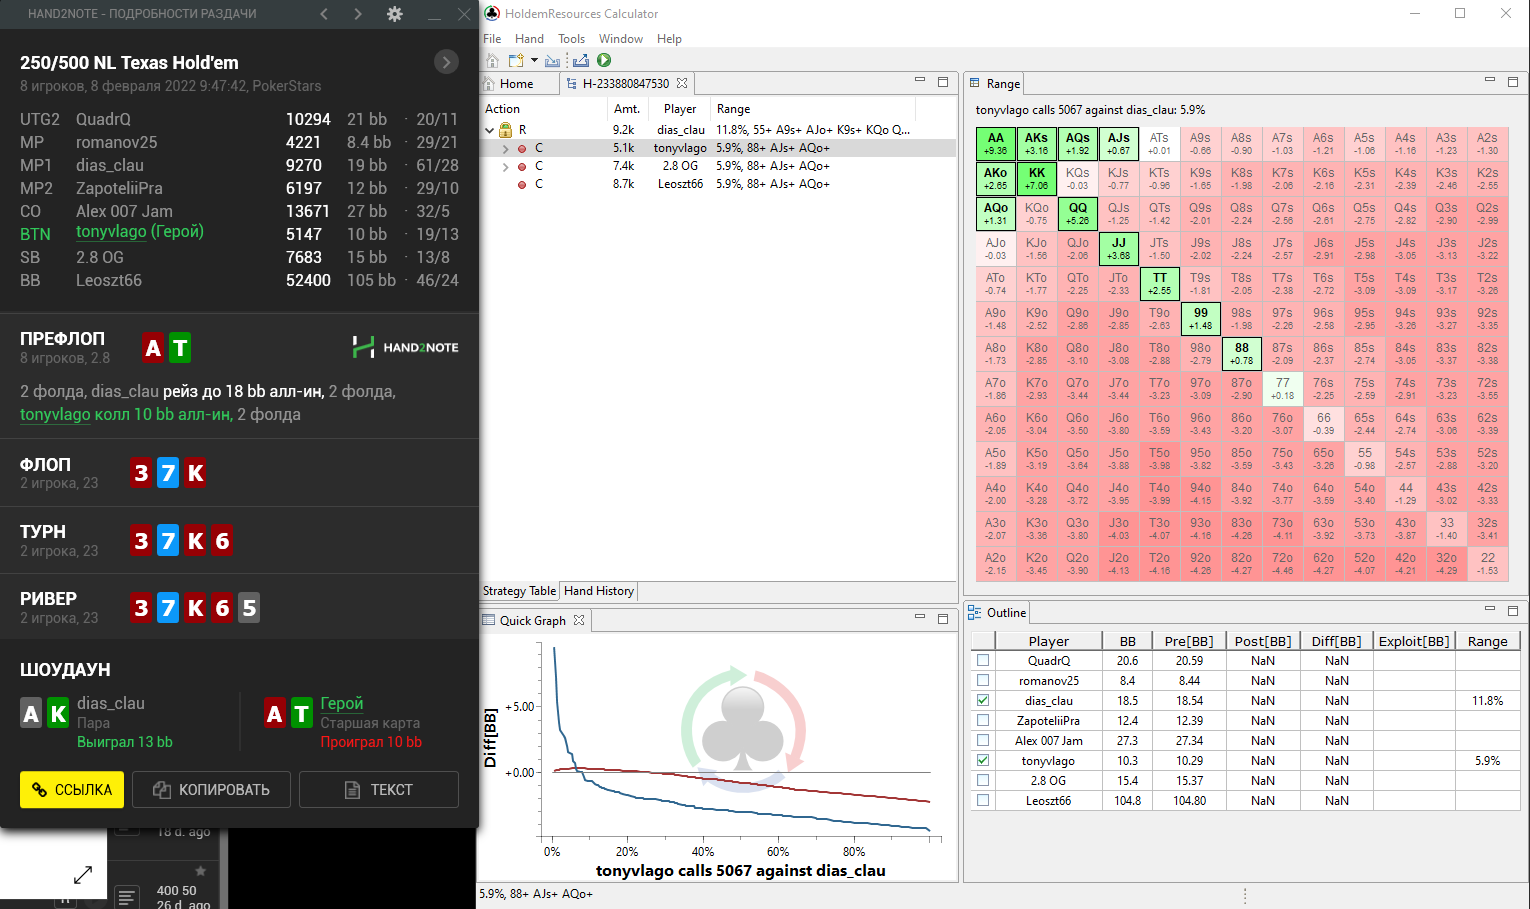Open the Tools menu
This screenshot has height=909, width=1530.
click(571, 39)
